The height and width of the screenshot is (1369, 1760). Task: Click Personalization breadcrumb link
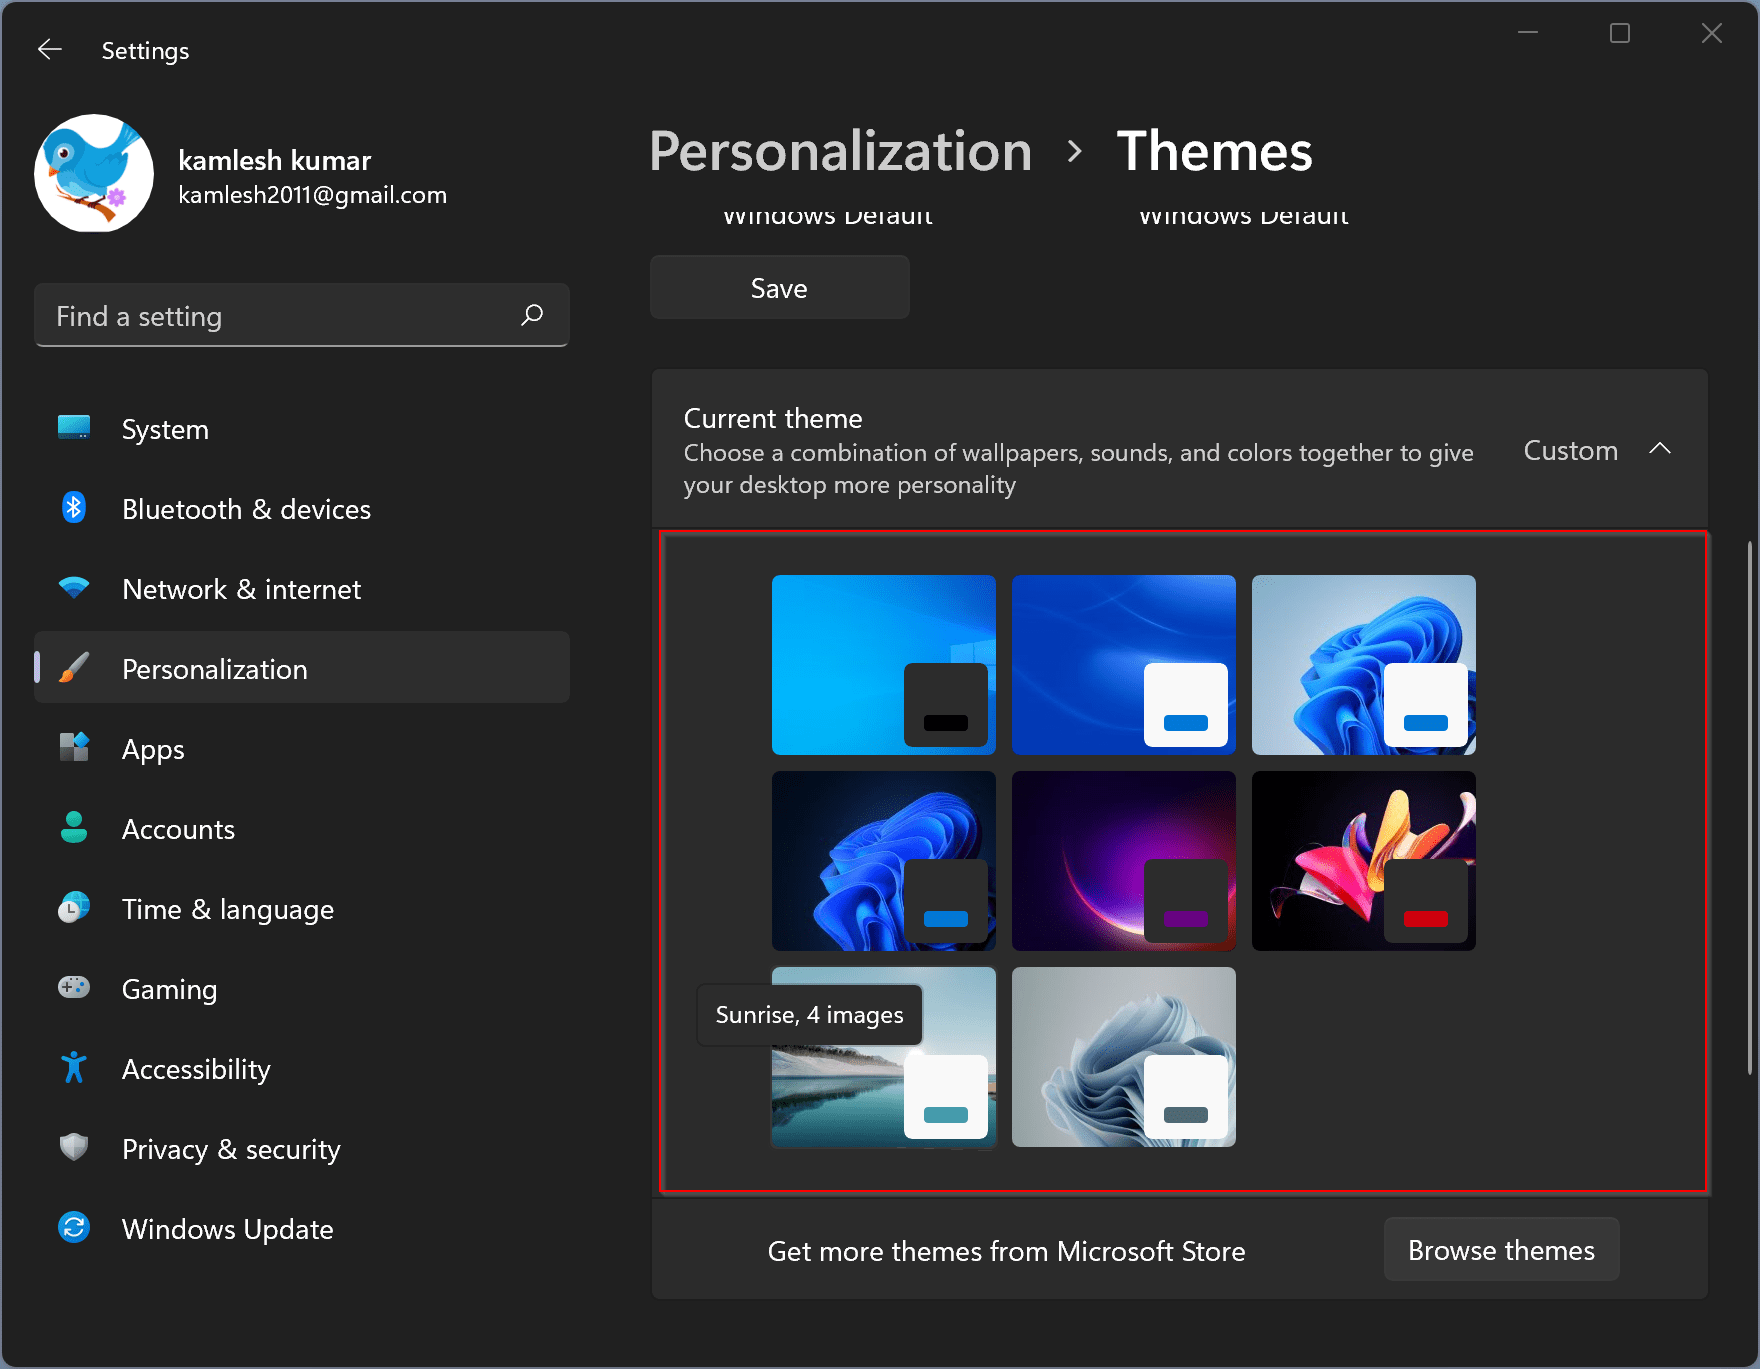pyautogui.click(x=840, y=151)
